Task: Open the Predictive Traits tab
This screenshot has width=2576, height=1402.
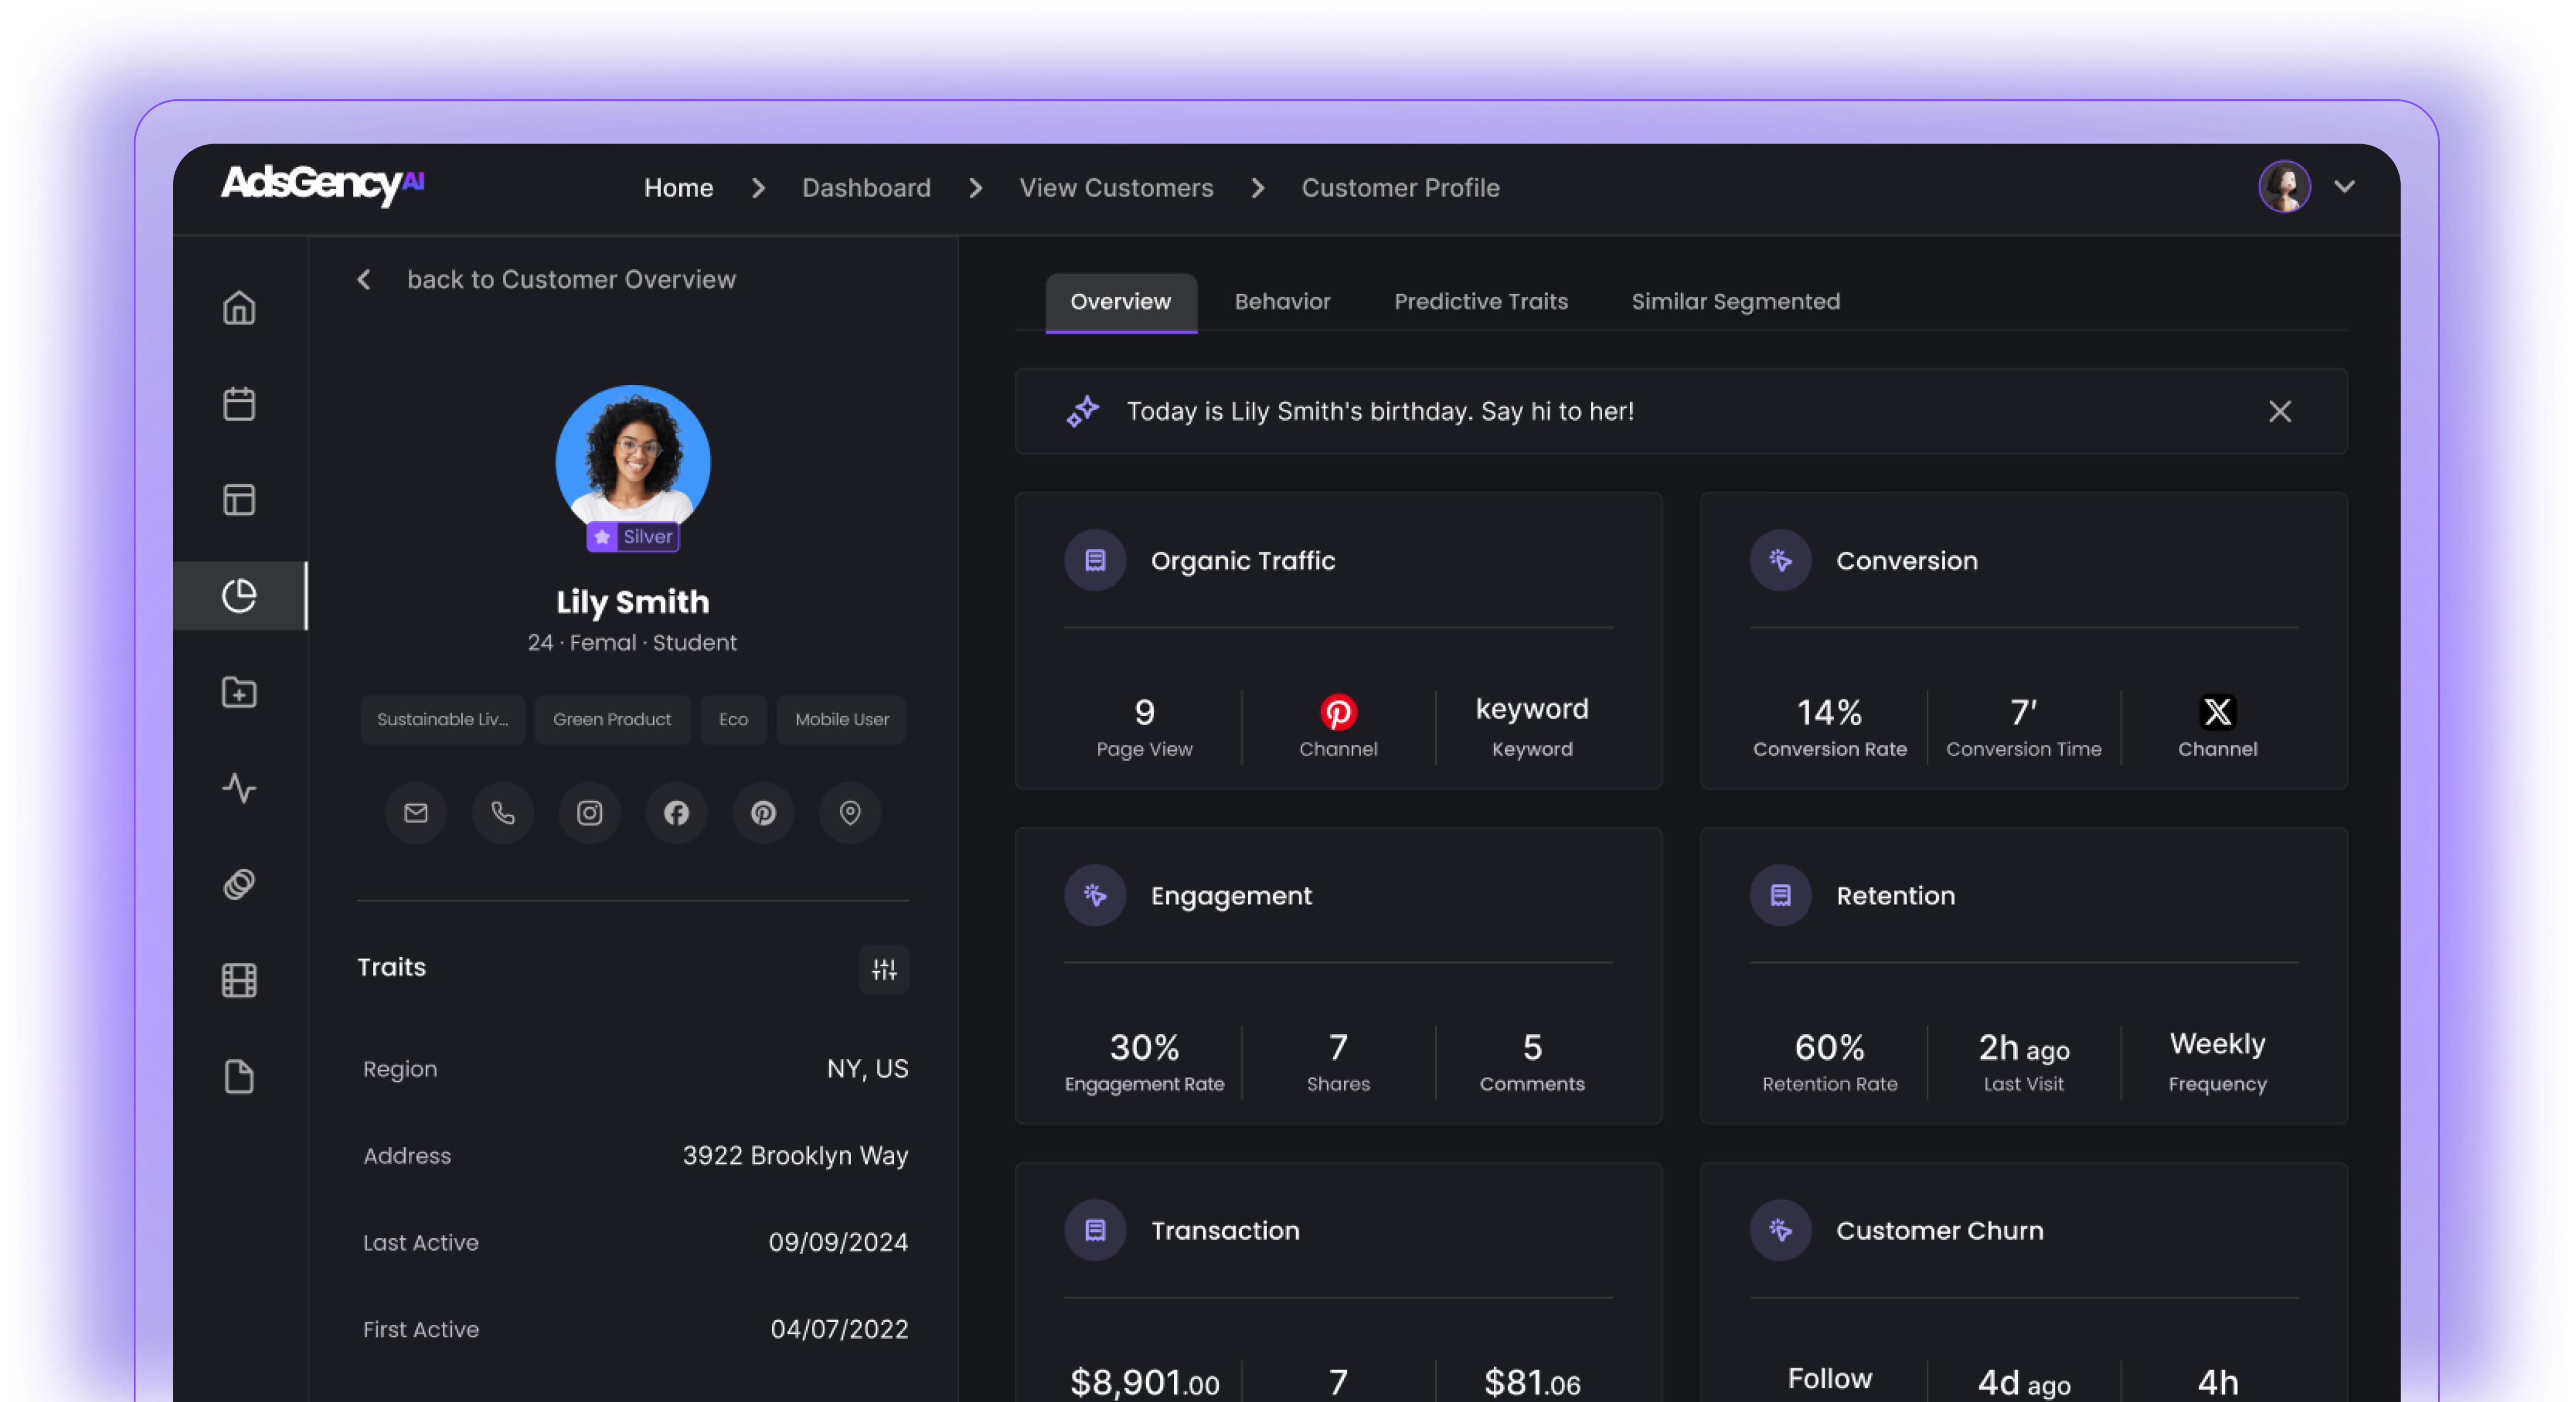Action: [x=1480, y=302]
